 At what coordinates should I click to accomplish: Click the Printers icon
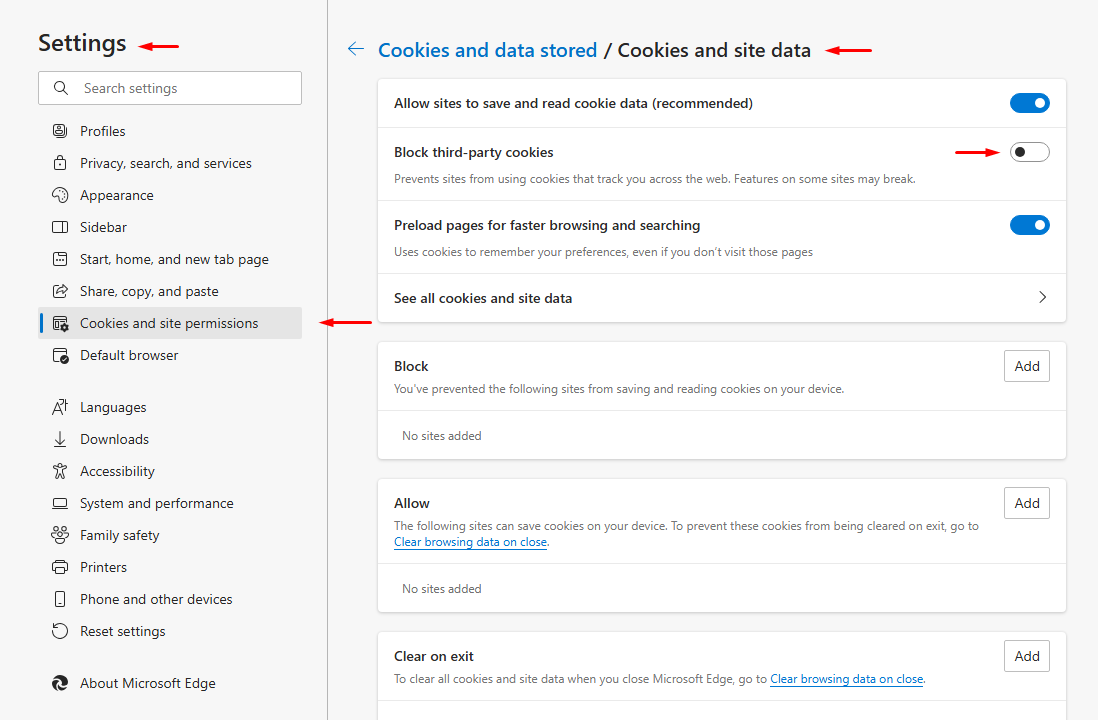click(60, 567)
